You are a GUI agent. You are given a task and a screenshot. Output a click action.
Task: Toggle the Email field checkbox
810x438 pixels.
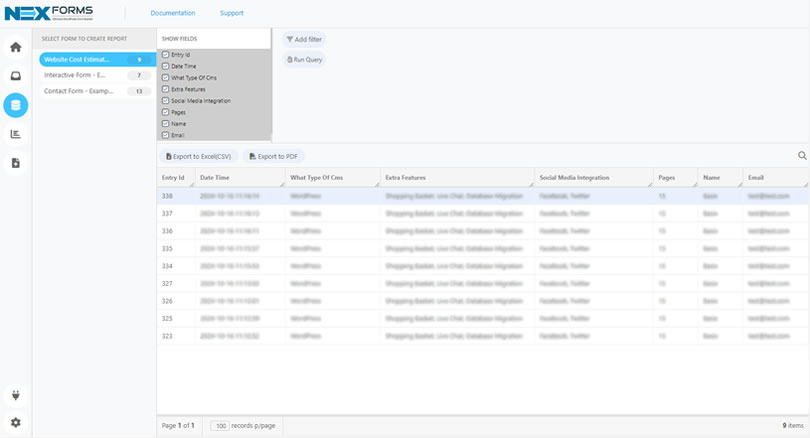click(x=165, y=135)
